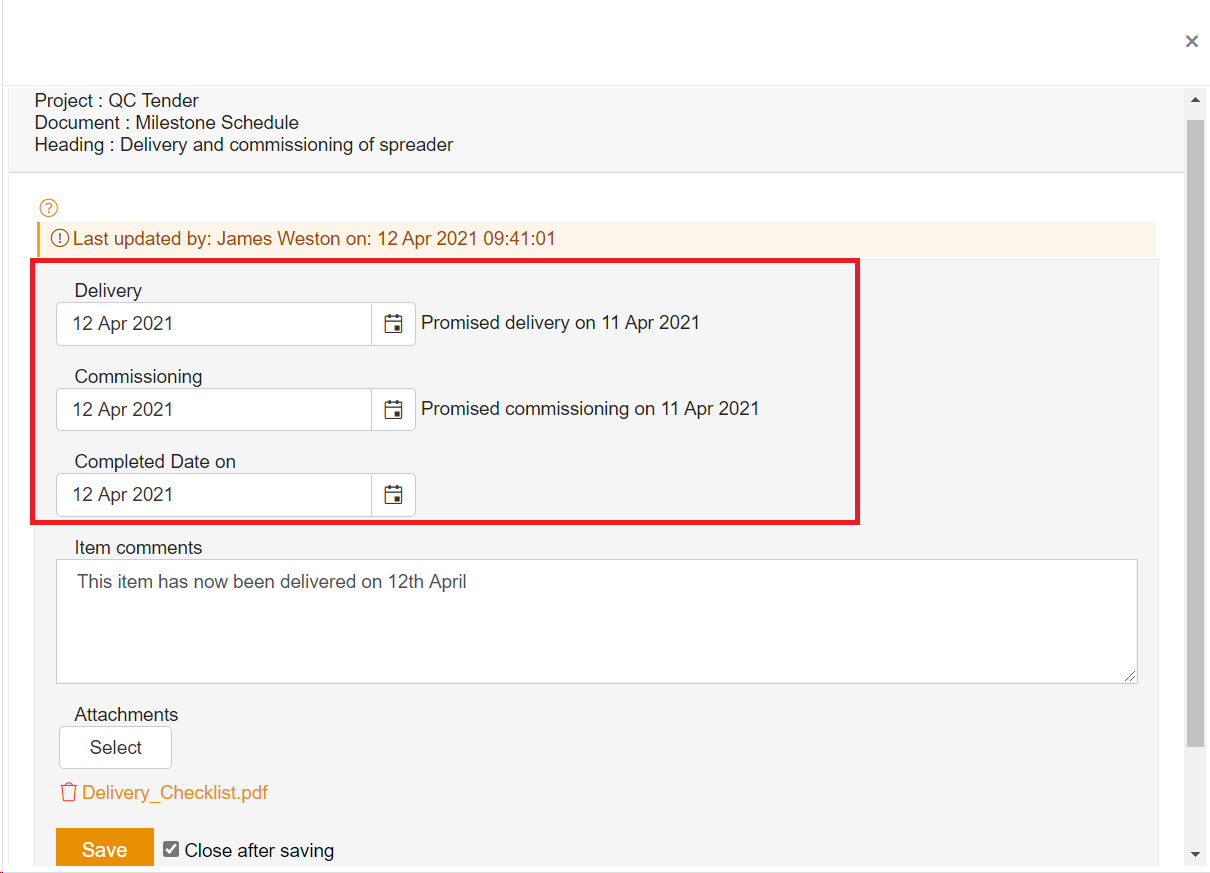The width and height of the screenshot is (1210, 873).
Task: Click the Commissioning date input field
Action: (214, 410)
